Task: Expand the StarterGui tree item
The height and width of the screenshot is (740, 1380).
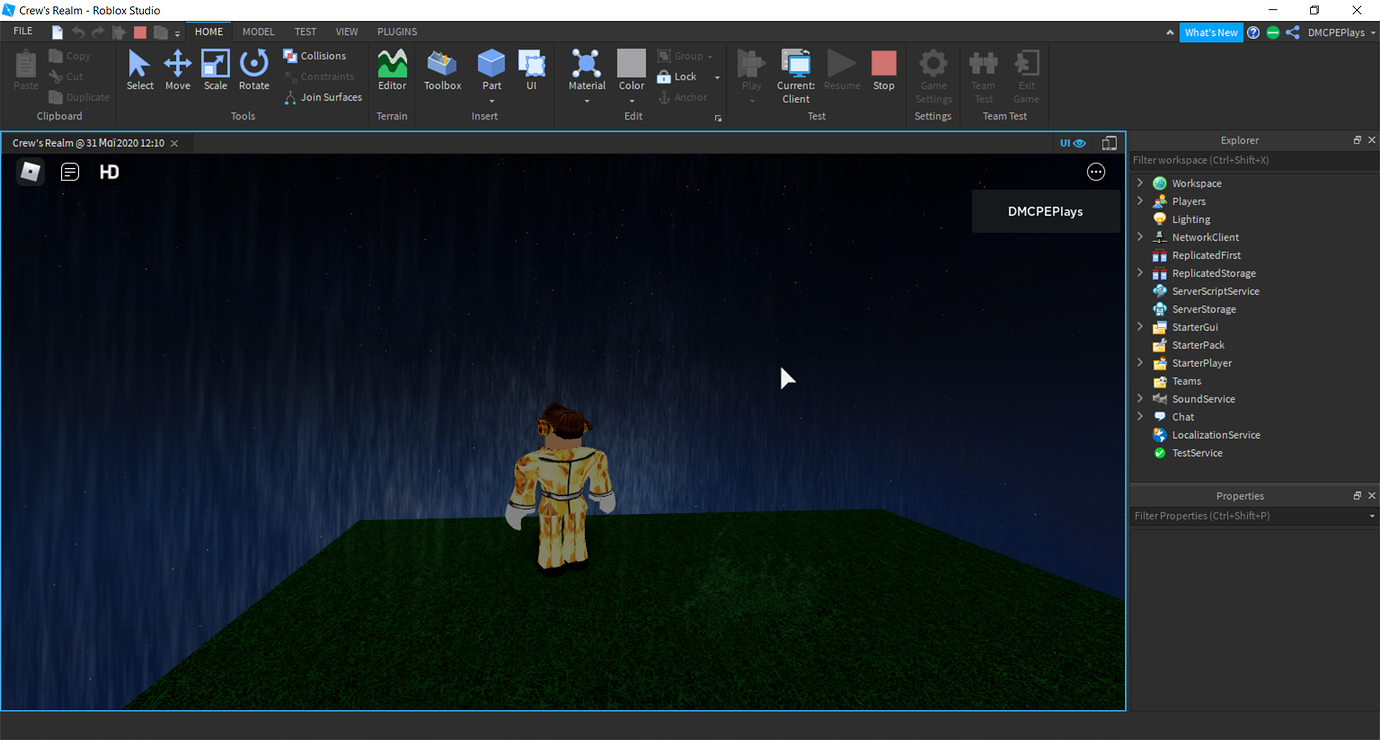Action: pyautogui.click(x=1140, y=327)
